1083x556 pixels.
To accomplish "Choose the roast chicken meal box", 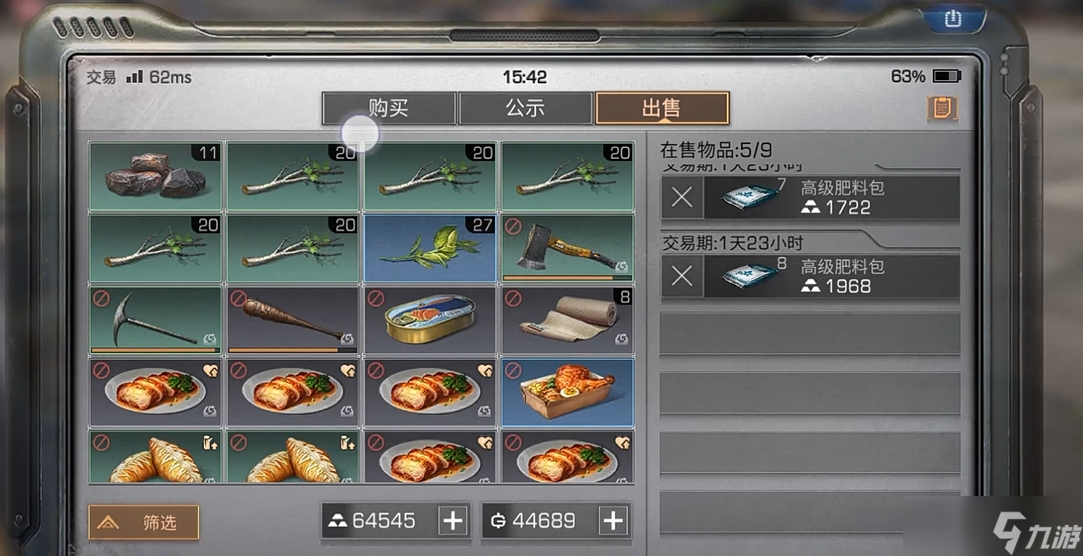I will (568, 392).
